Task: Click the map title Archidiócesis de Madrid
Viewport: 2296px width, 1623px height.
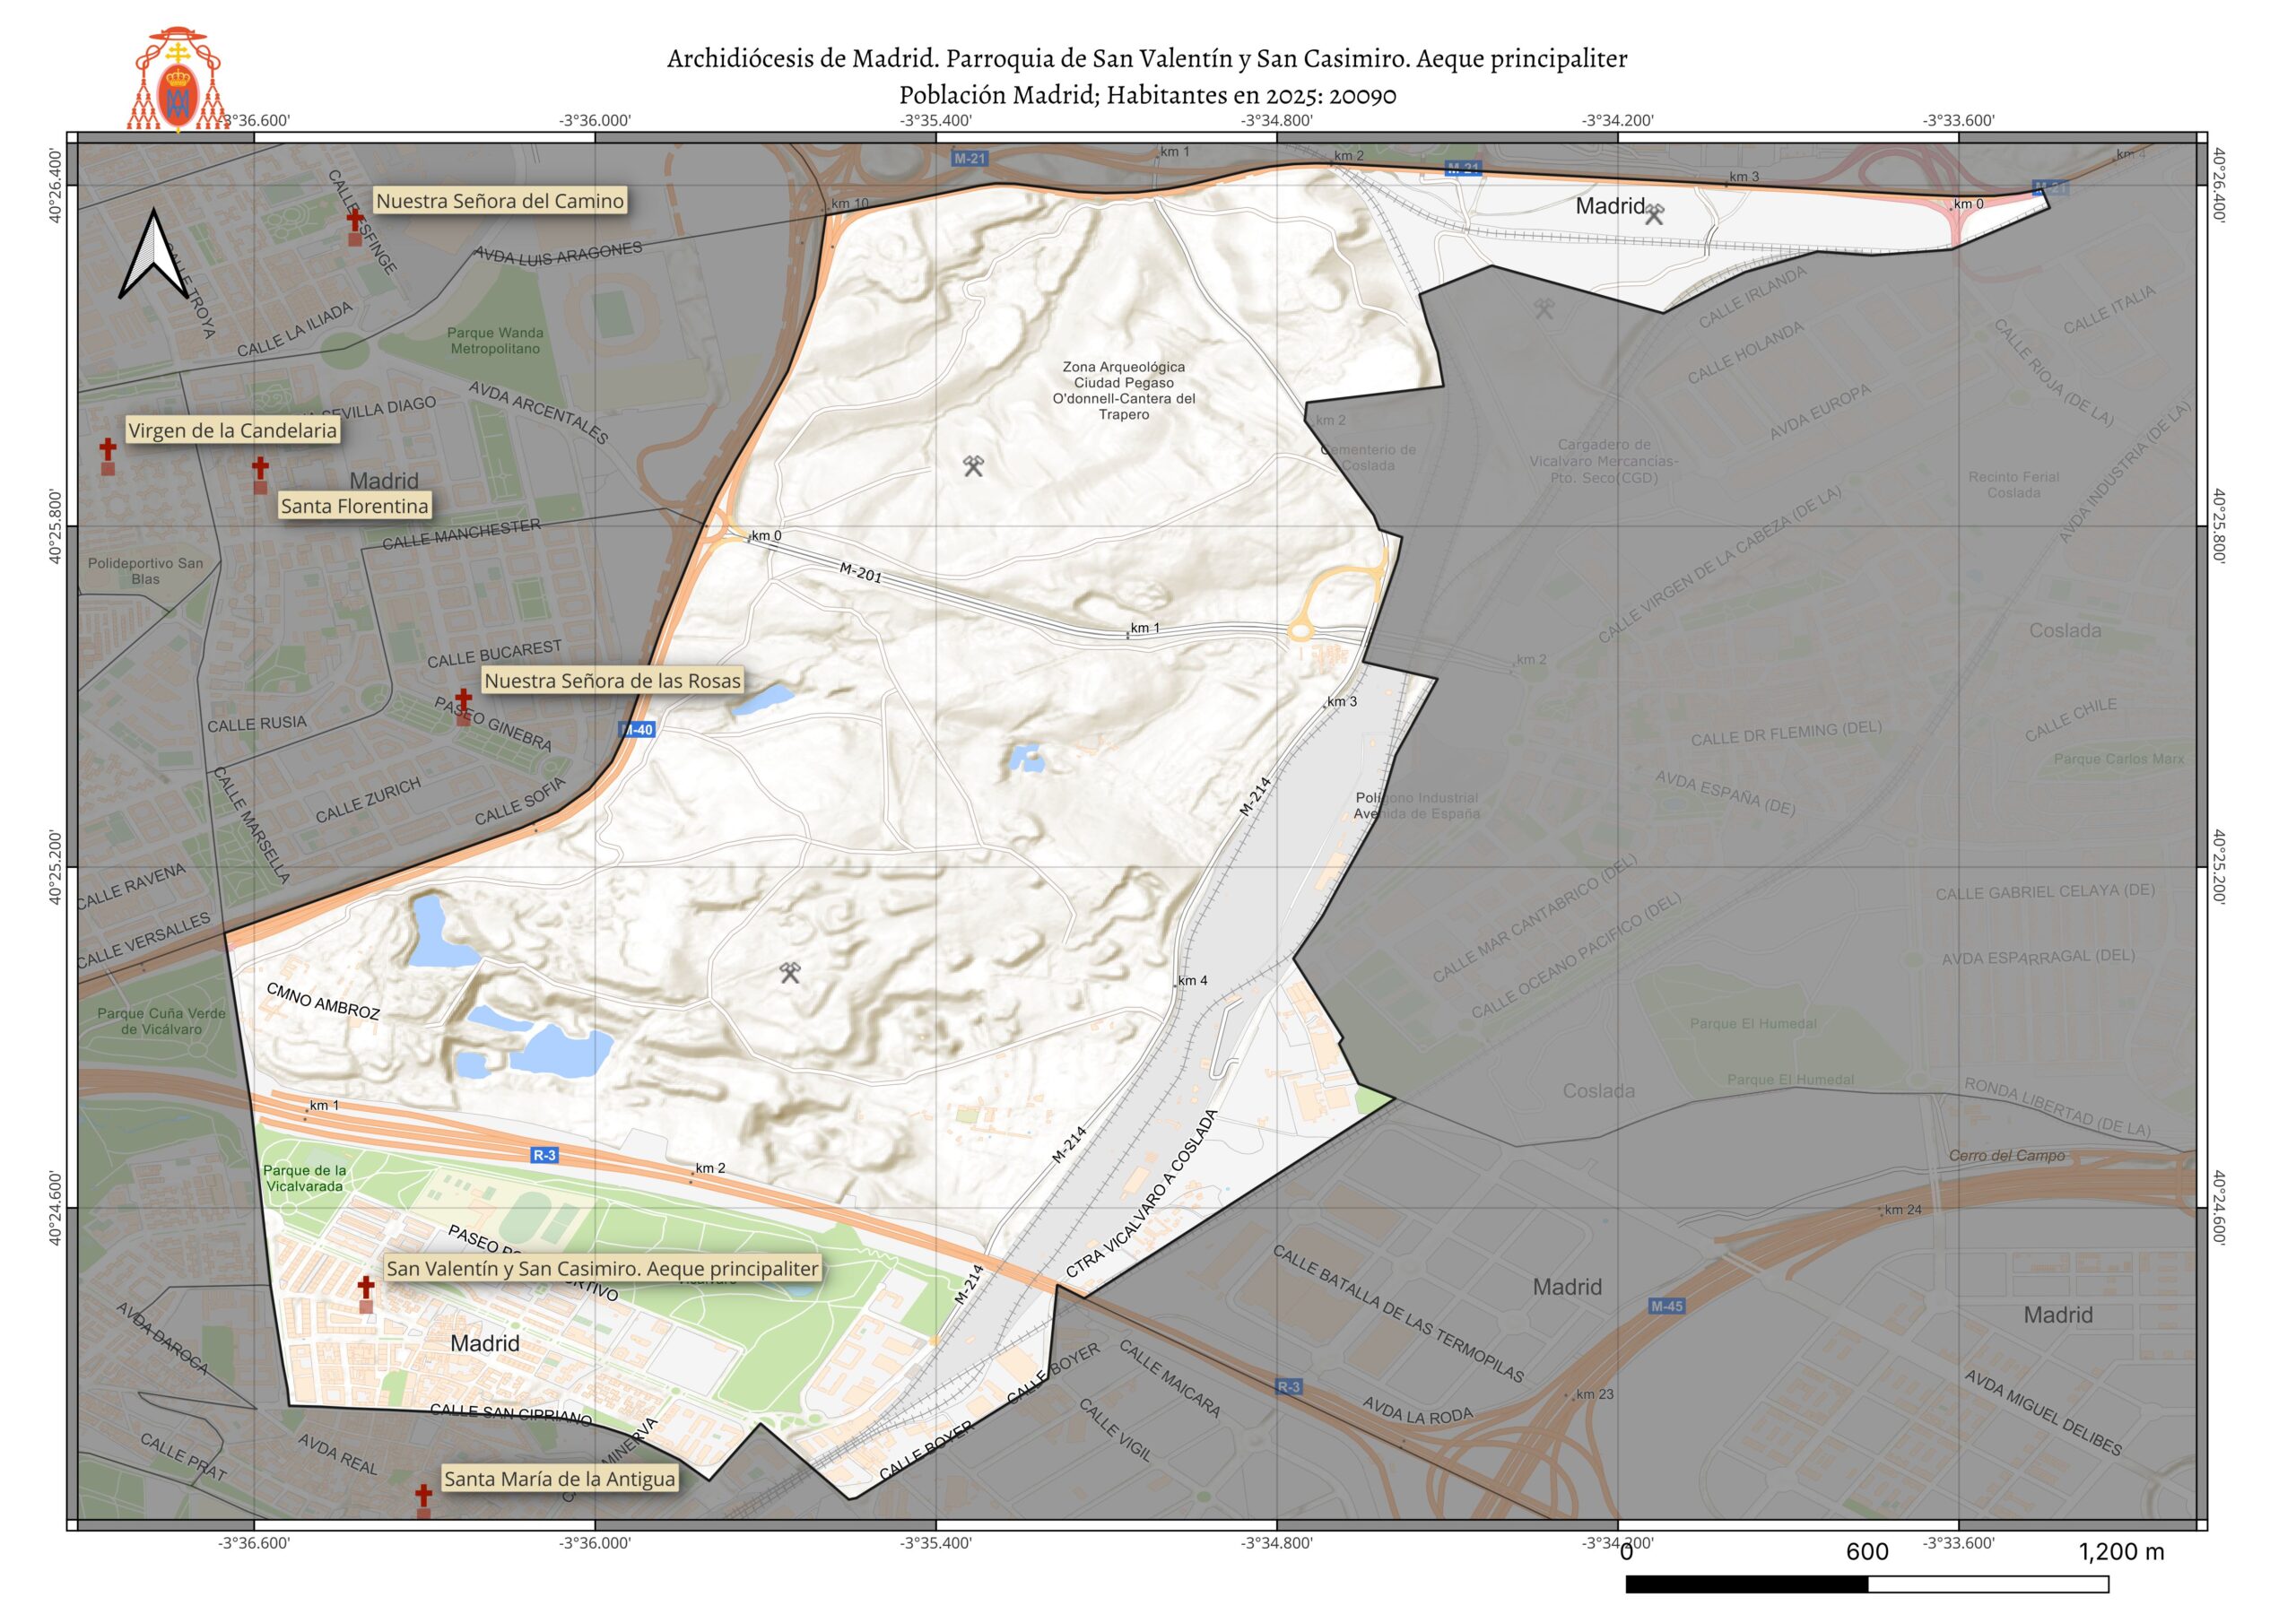Action: (1147, 59)
